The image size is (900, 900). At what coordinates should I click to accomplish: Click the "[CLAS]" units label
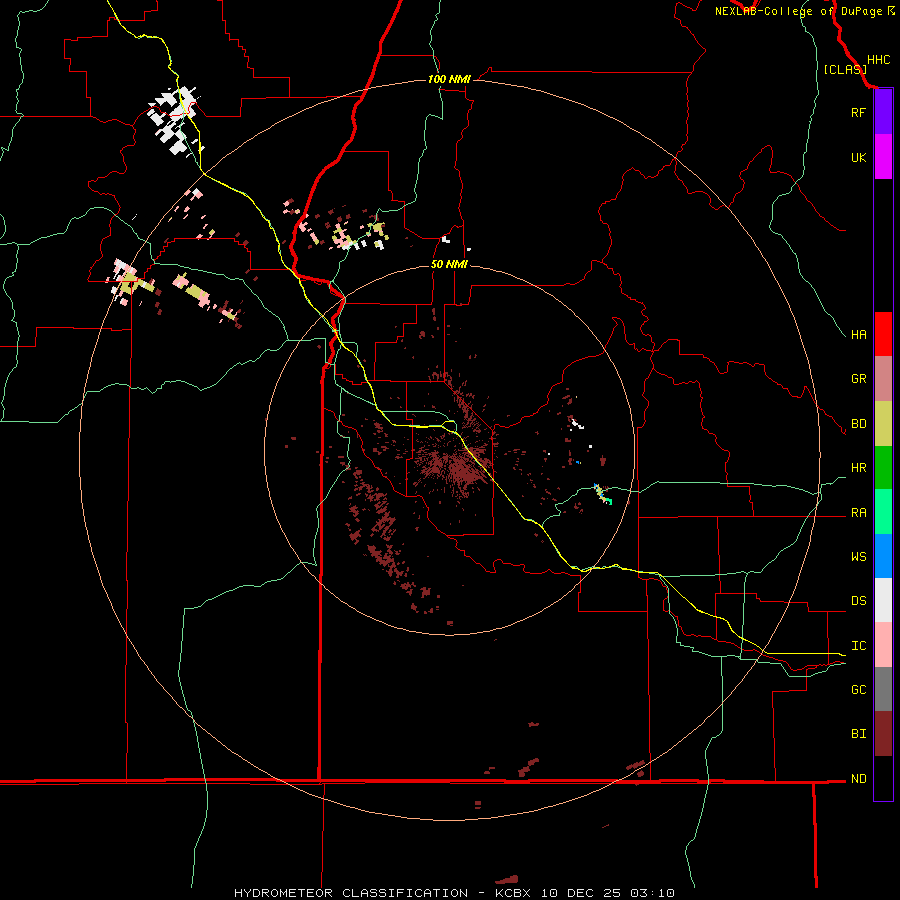tap(845, 69)
